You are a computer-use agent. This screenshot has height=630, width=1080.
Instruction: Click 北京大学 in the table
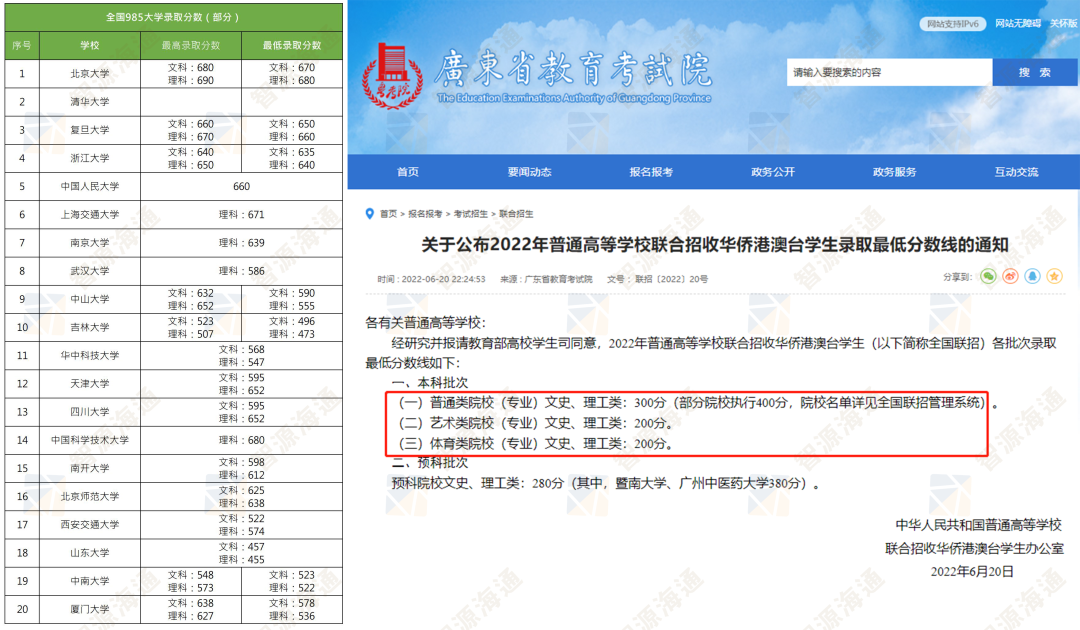pos(90,74)
